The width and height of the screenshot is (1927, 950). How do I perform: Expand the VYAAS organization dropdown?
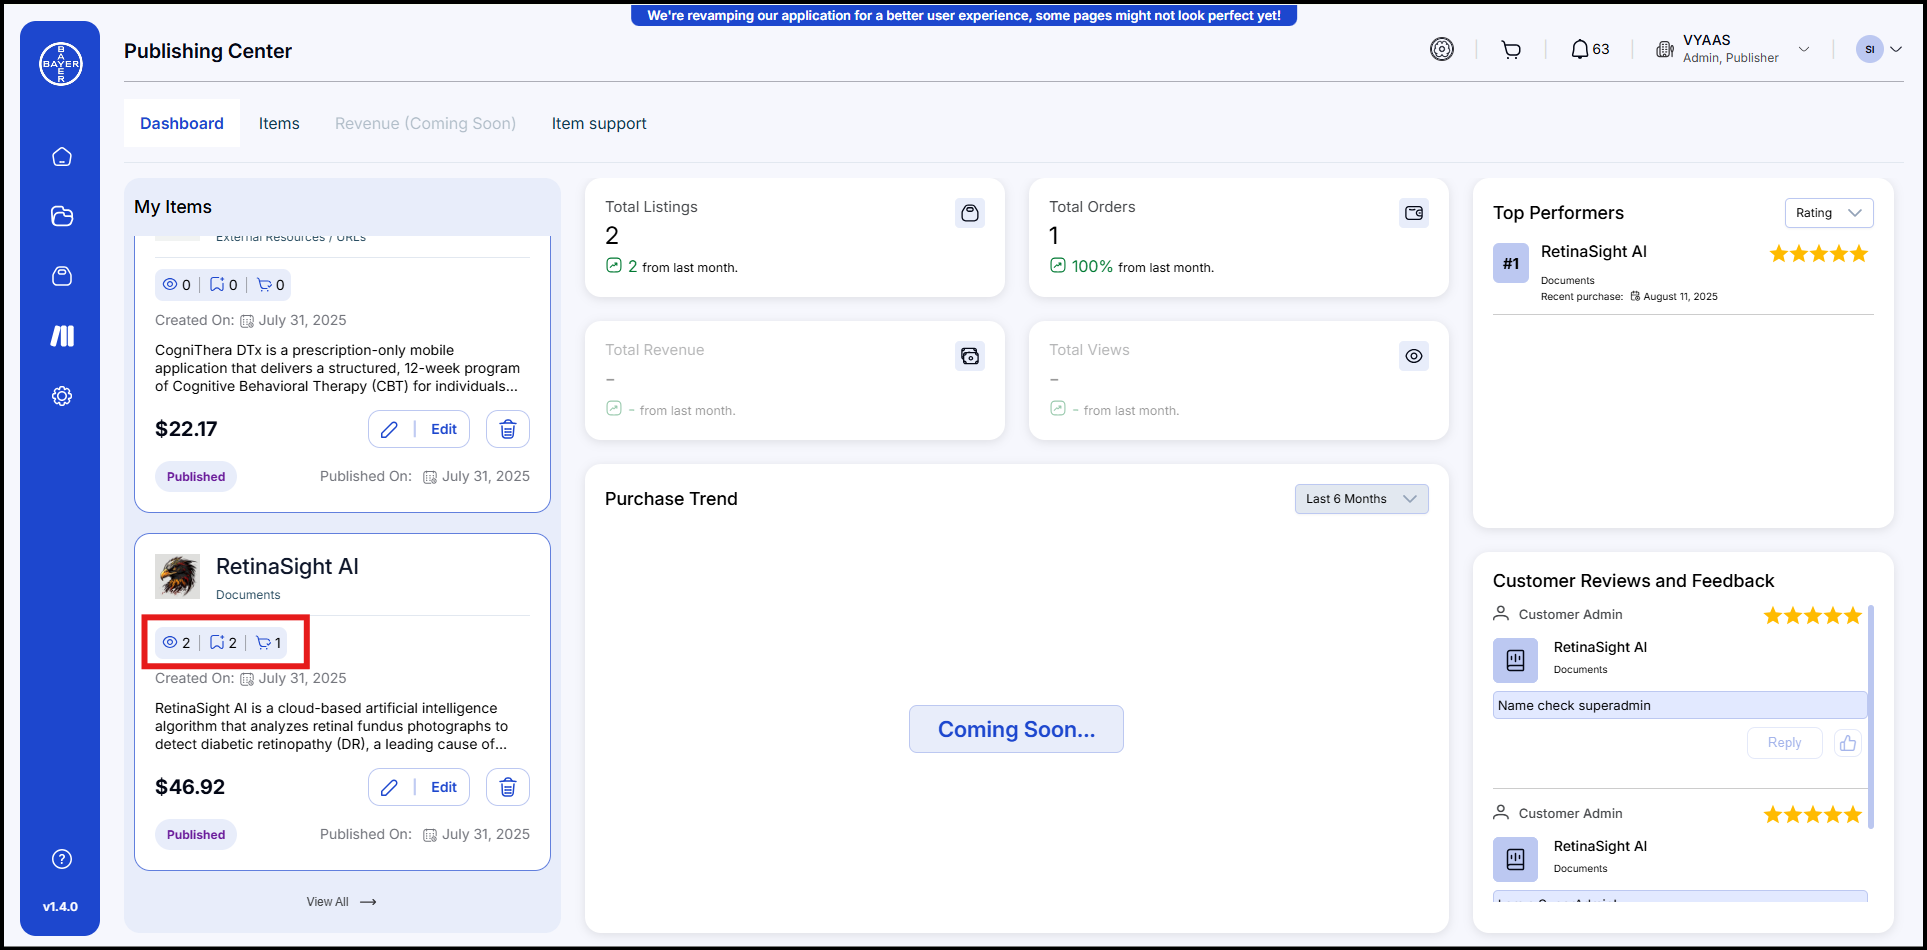[x=1804, y=49]
